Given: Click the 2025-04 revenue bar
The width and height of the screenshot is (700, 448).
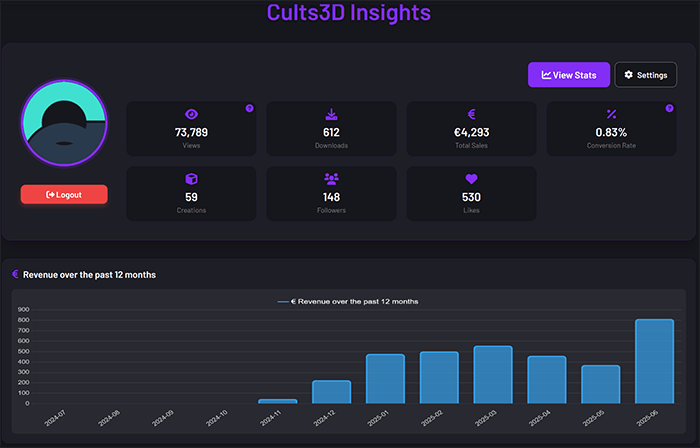Looking at the screenshot, I should coord(547,380).
